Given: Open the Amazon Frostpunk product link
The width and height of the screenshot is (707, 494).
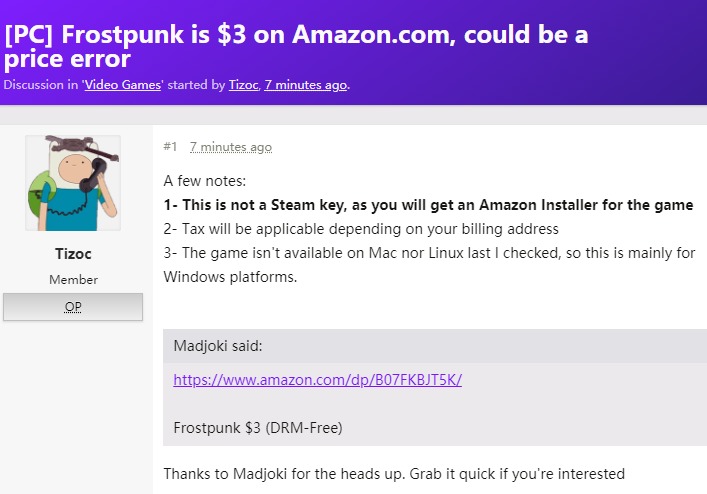Looking at the screenshot, I should pos(317,380).
